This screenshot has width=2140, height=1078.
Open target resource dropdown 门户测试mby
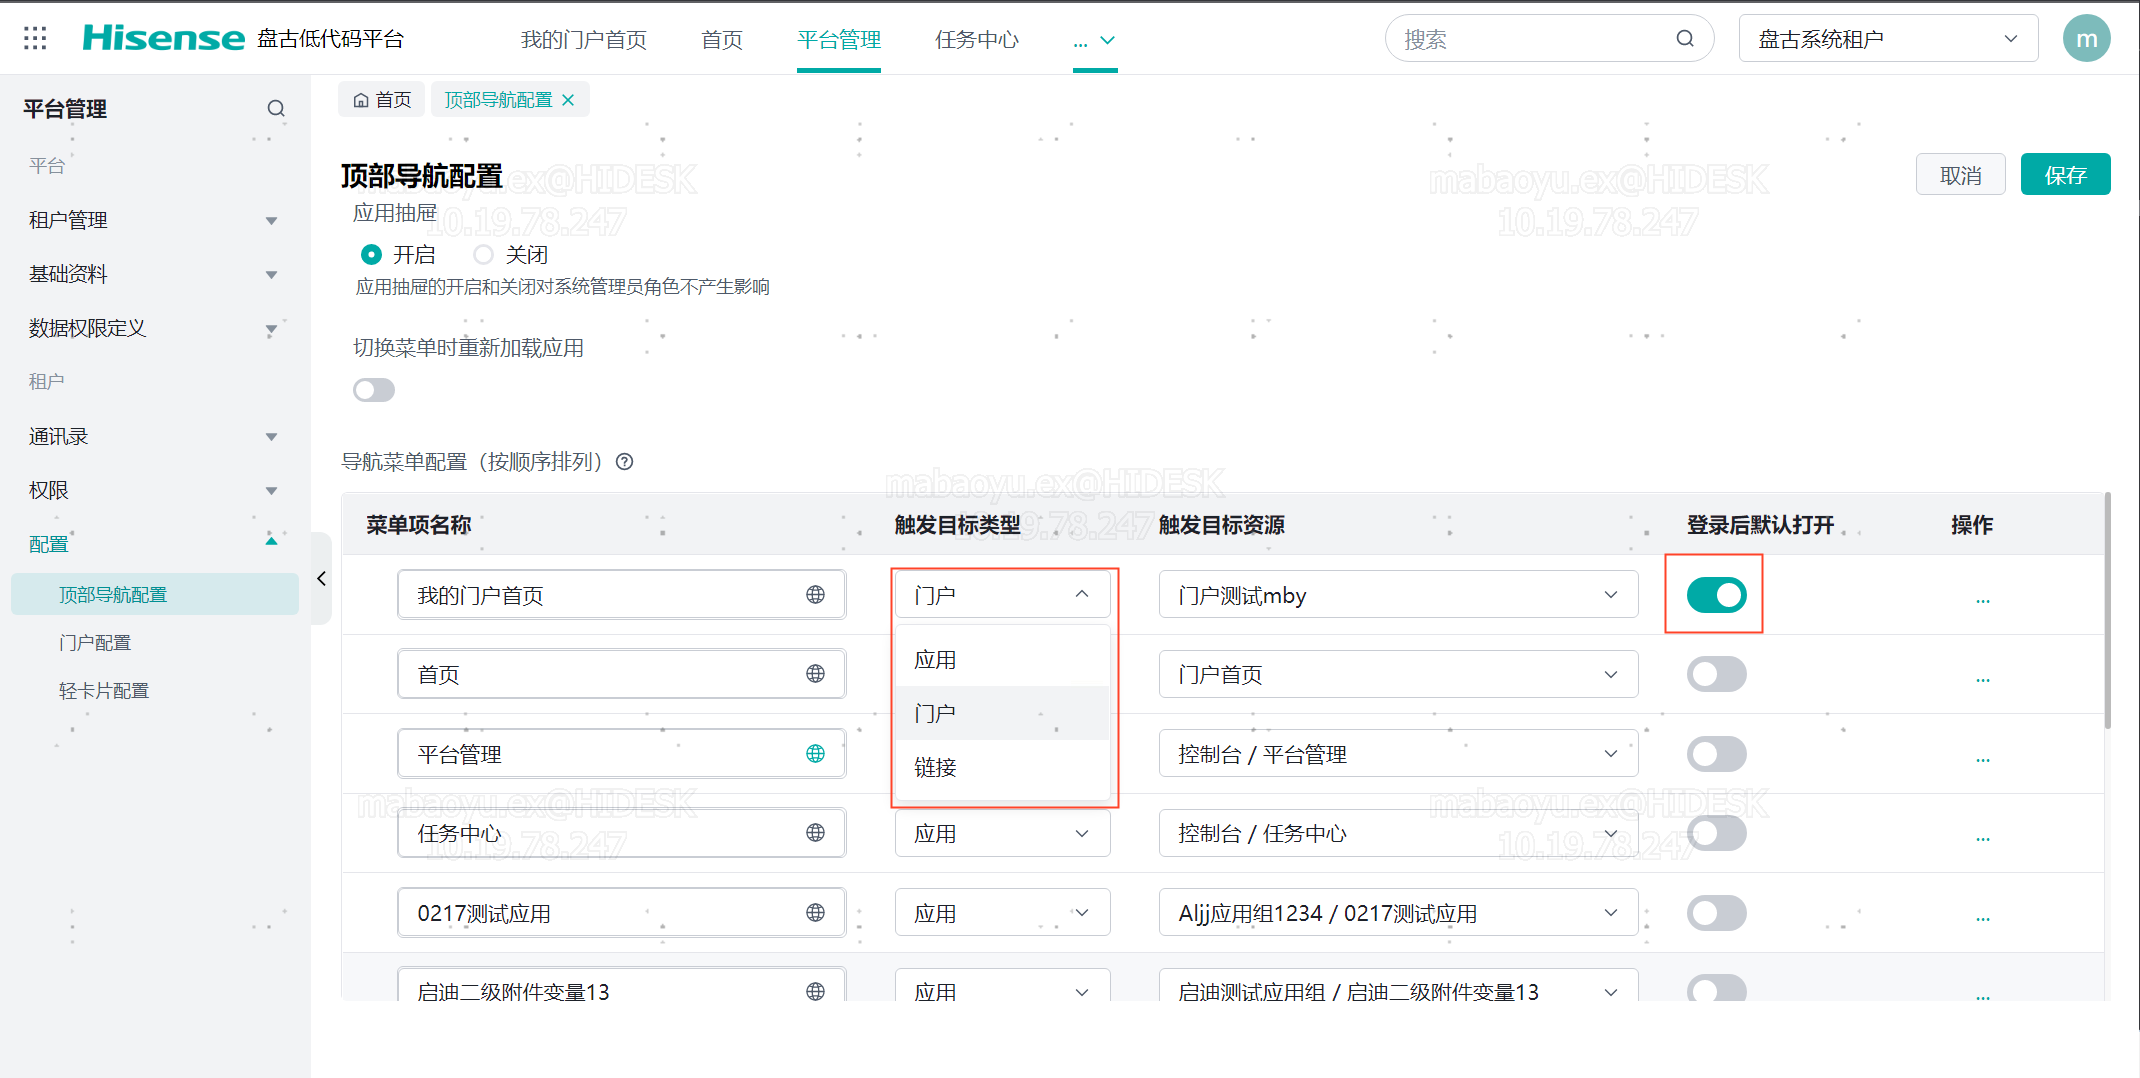tap(1397, 595)
